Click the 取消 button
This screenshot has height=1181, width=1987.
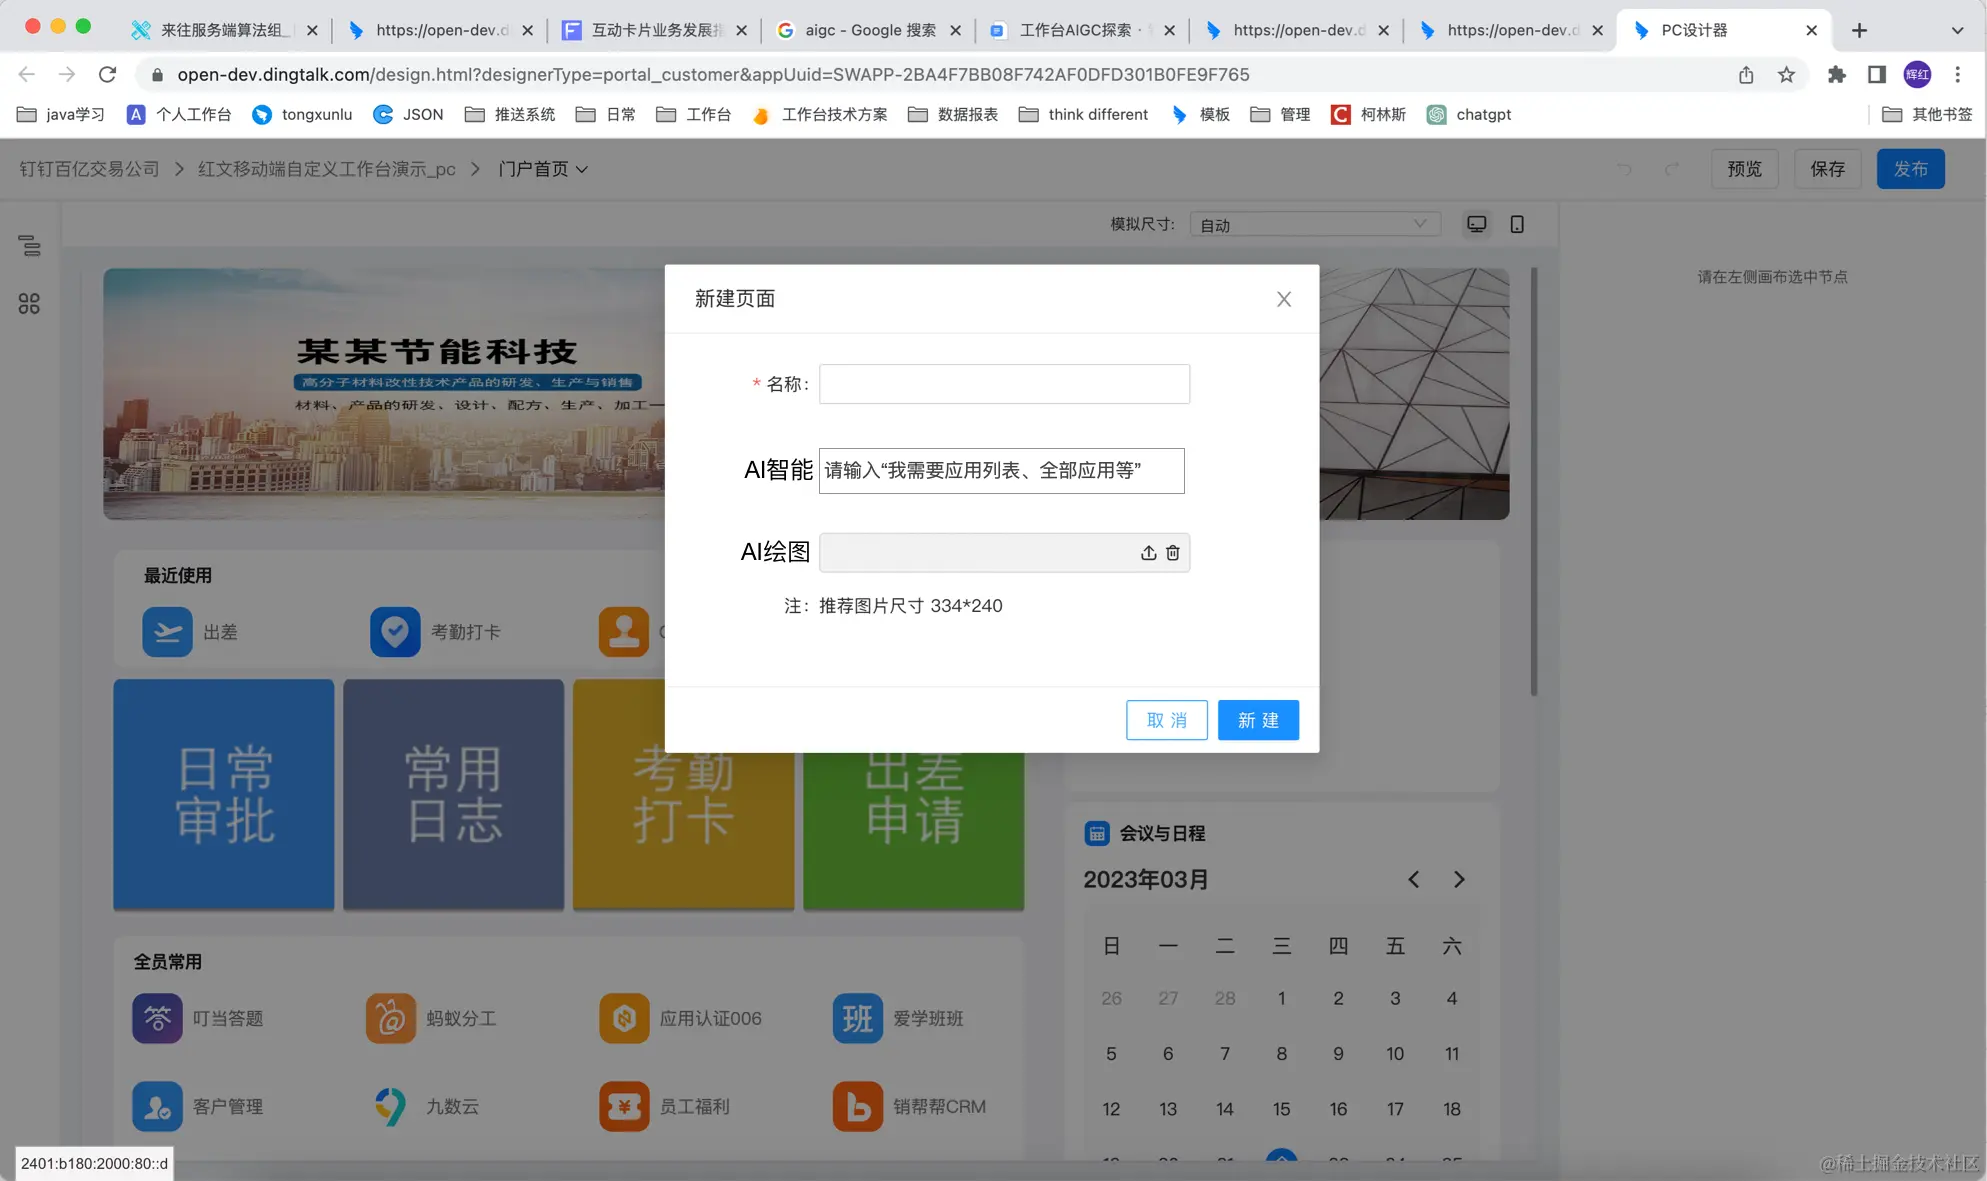point(1167,720)
